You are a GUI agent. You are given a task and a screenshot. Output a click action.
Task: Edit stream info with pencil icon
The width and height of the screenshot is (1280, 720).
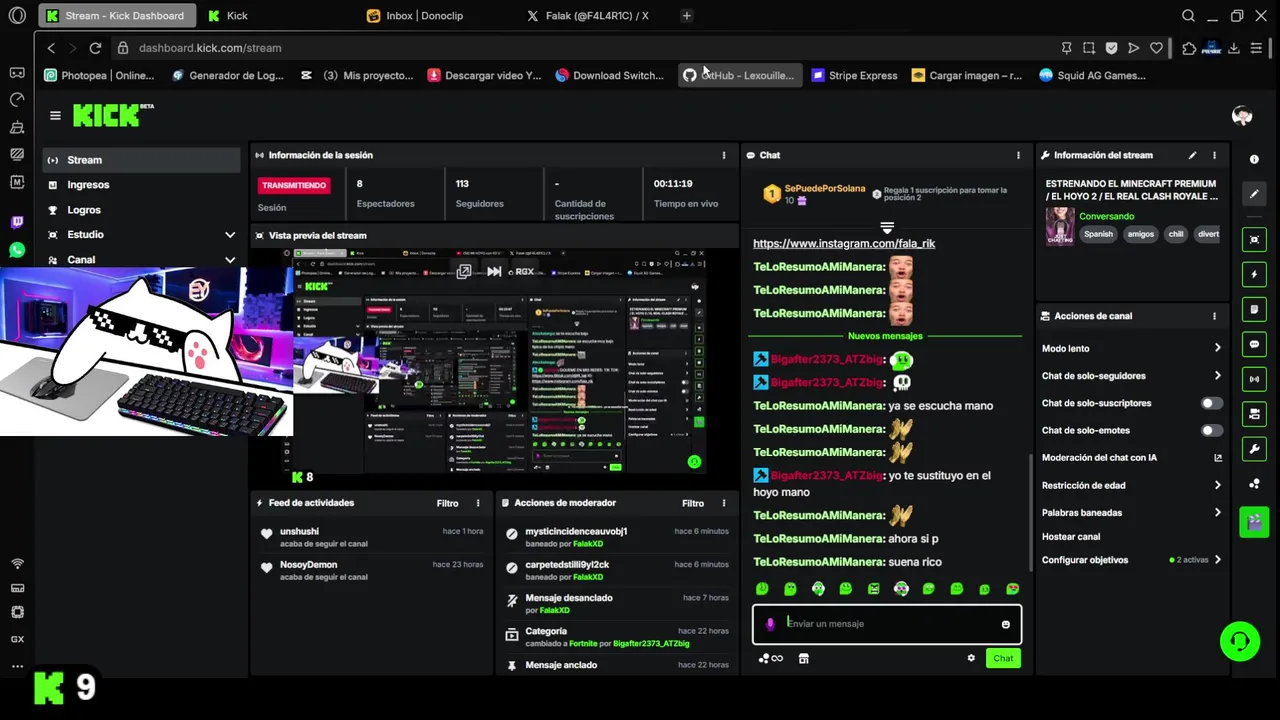tap(1192, 155)
